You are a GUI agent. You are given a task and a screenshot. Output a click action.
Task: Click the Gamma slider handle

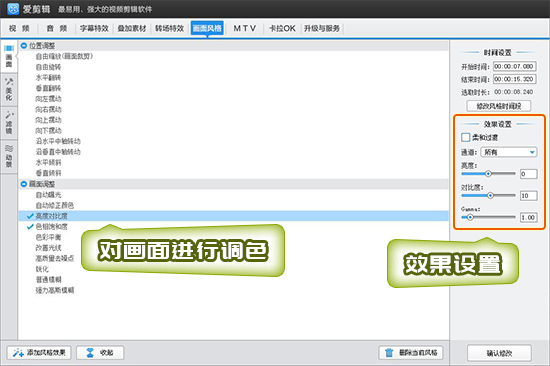point(470,218)
